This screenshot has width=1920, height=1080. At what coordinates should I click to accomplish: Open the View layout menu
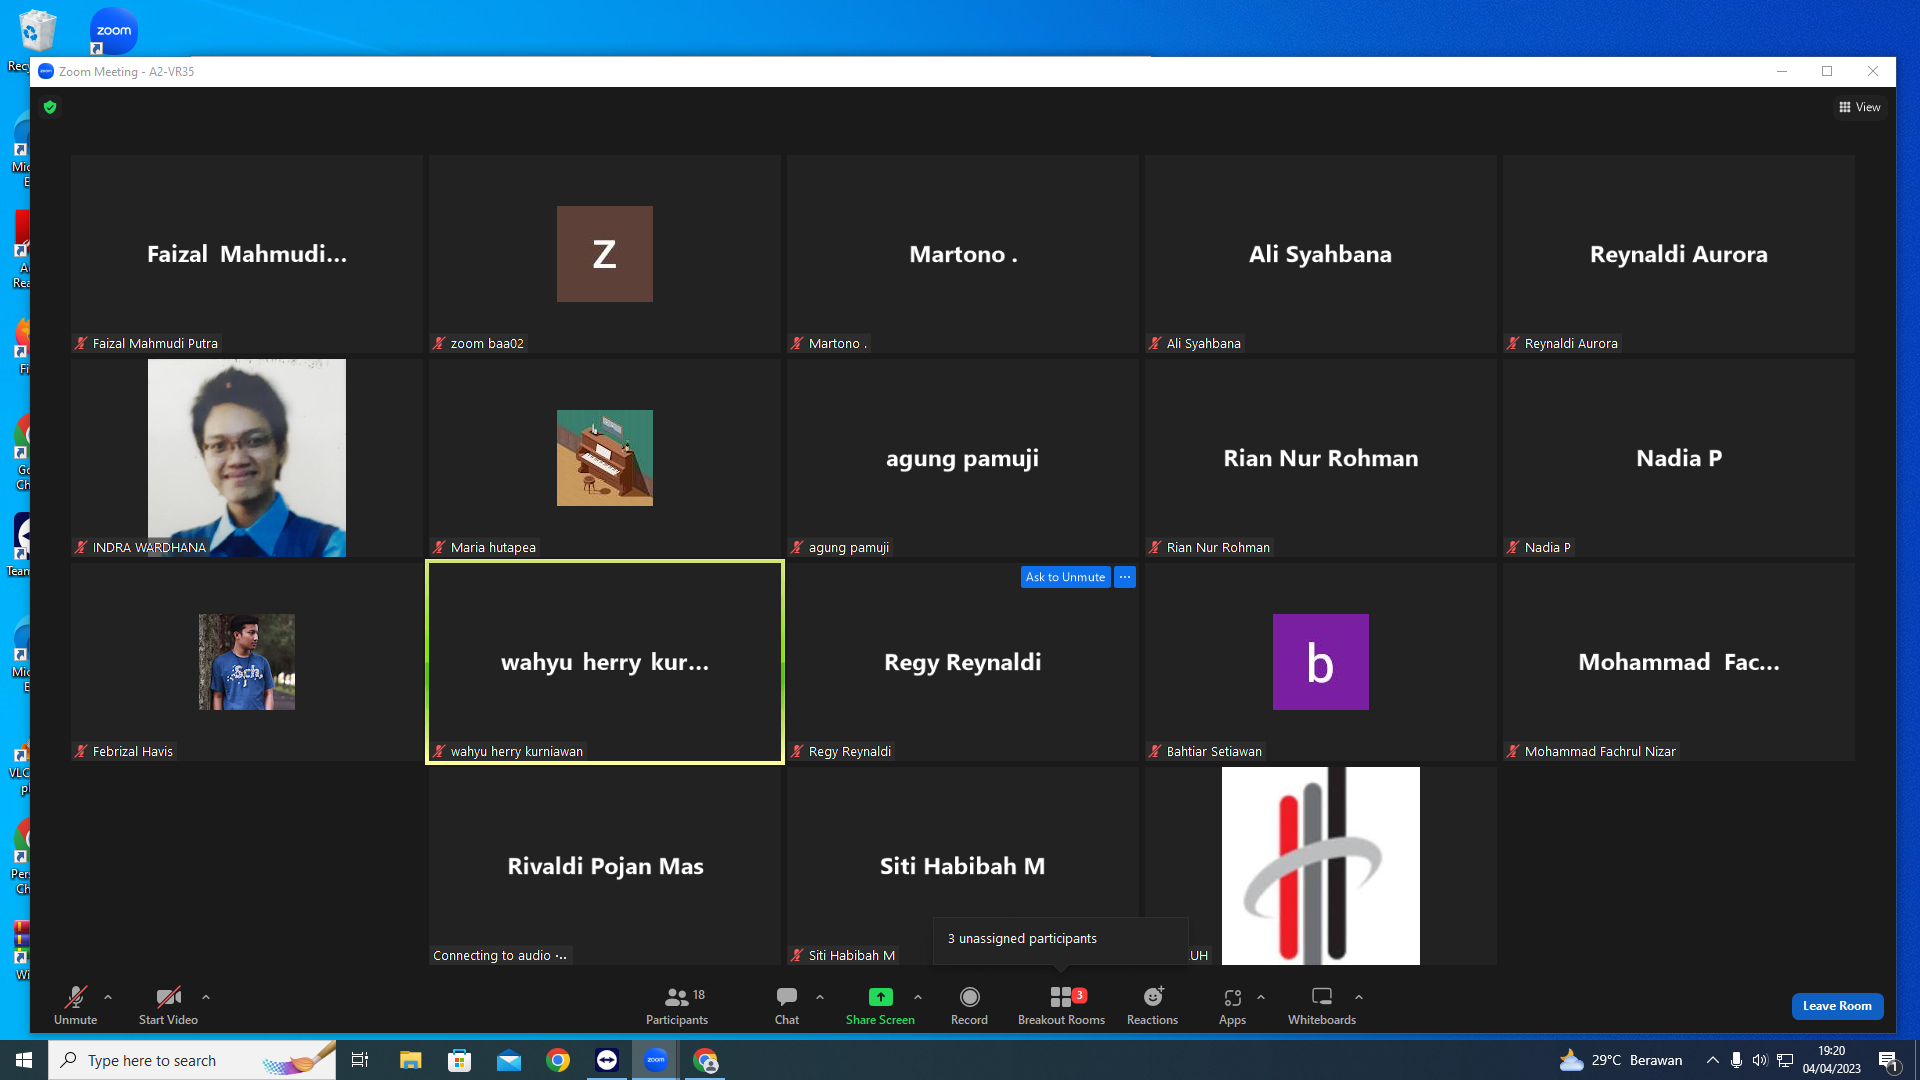pos(1860,107)
